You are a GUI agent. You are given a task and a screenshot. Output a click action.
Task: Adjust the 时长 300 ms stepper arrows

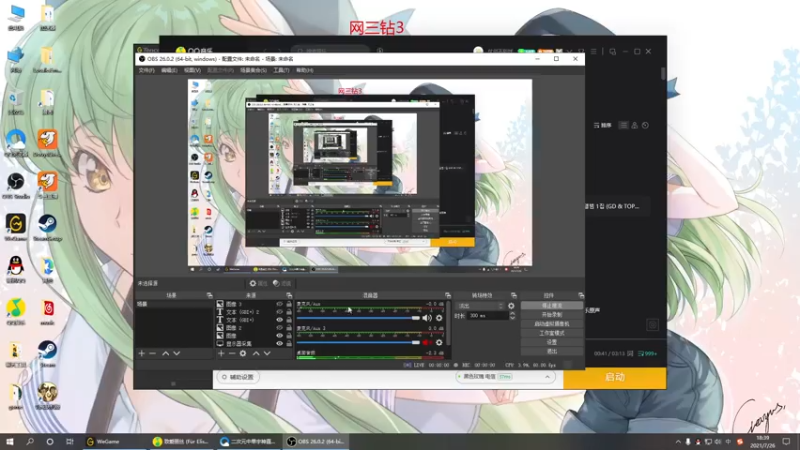pyautogui.click(x=512, y=316)
